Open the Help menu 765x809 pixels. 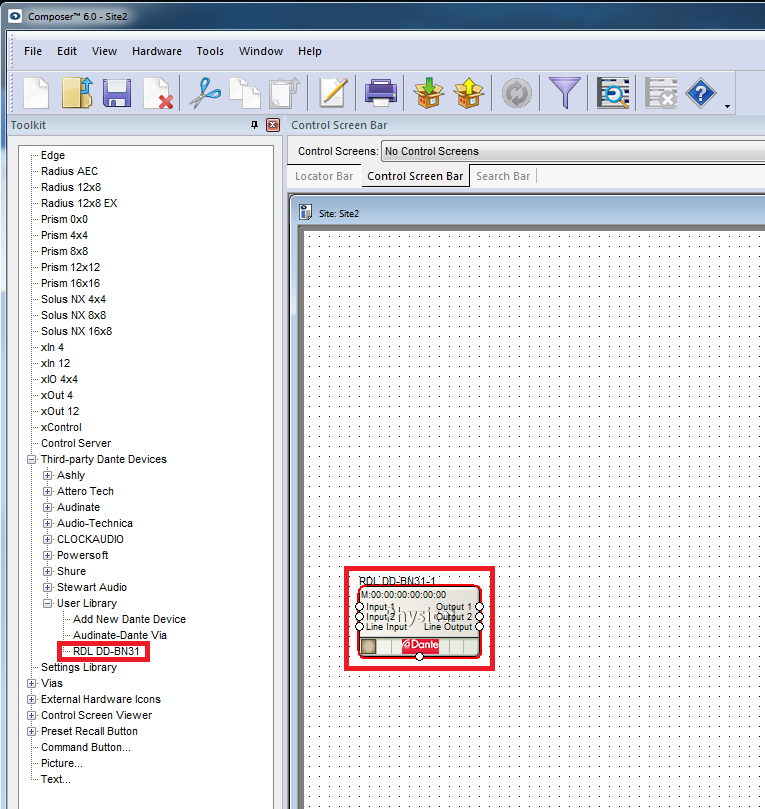point(310,51)
